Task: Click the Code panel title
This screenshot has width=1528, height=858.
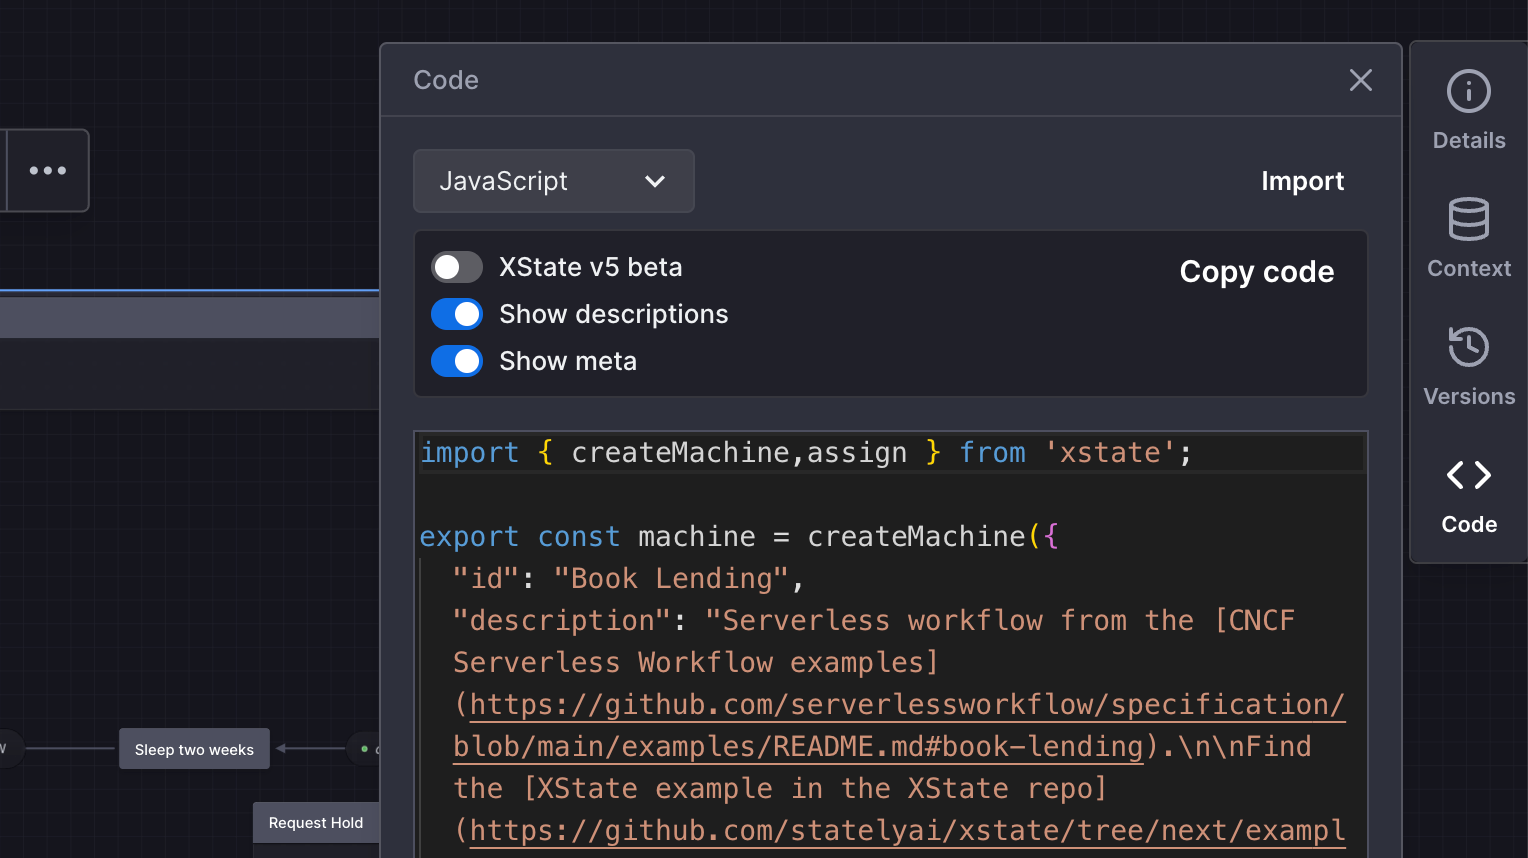Action: tap(446, 80)
